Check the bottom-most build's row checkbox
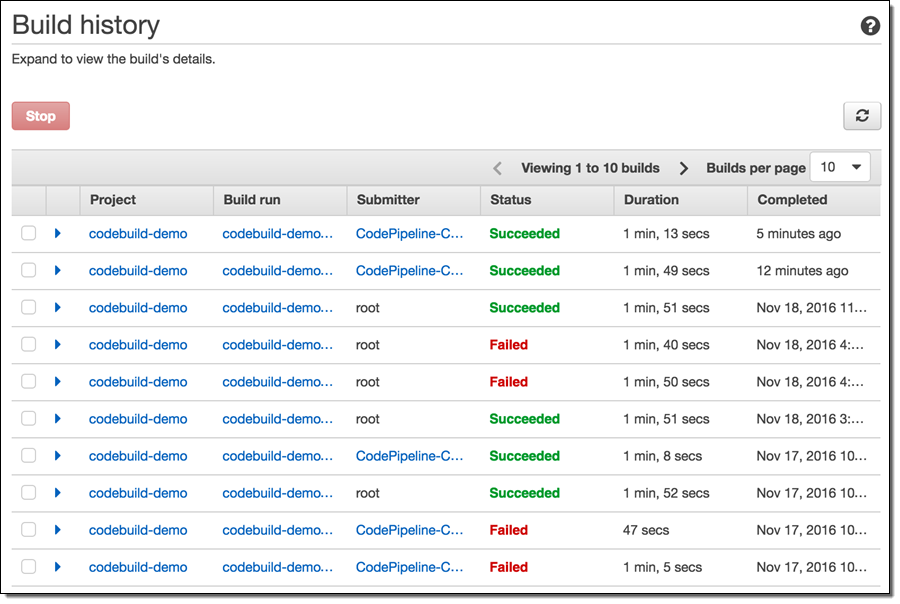 point(29,566)
